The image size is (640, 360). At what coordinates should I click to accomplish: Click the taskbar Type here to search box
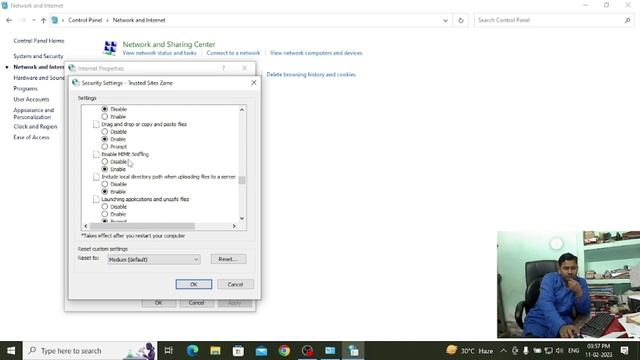click(x=90, y=351)
